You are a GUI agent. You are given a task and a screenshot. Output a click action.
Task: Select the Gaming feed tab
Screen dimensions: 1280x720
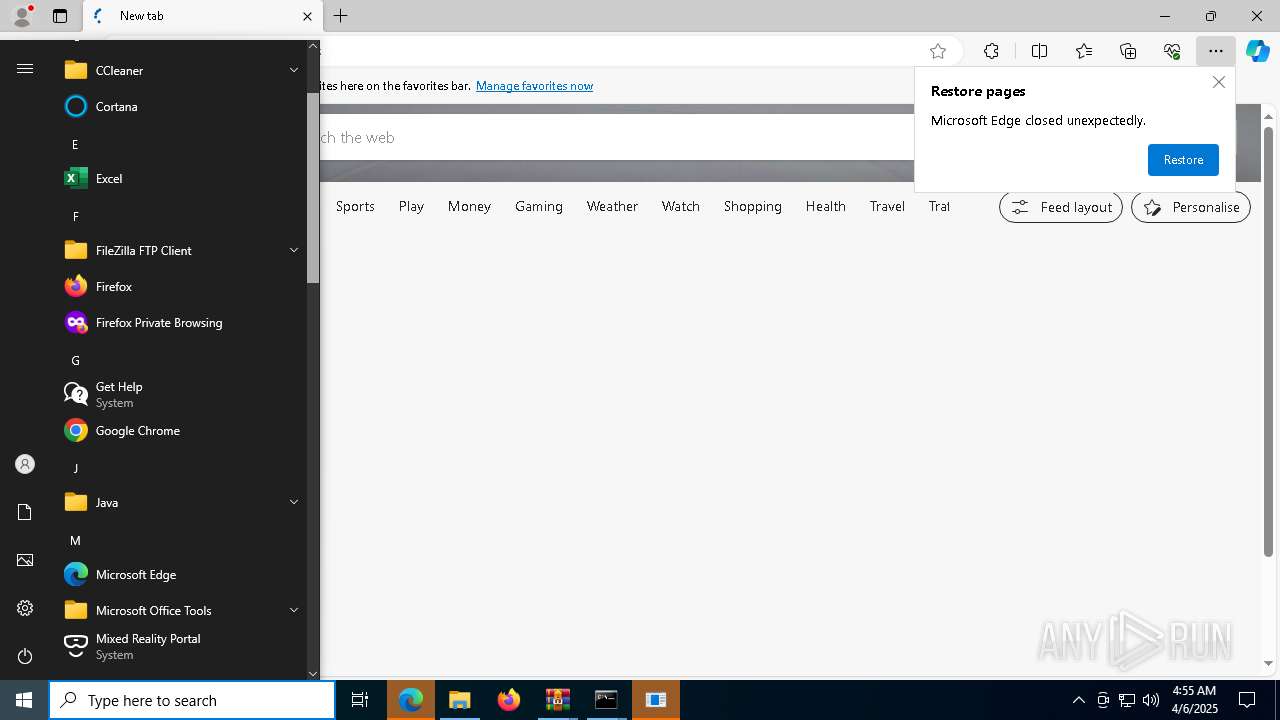539,206
